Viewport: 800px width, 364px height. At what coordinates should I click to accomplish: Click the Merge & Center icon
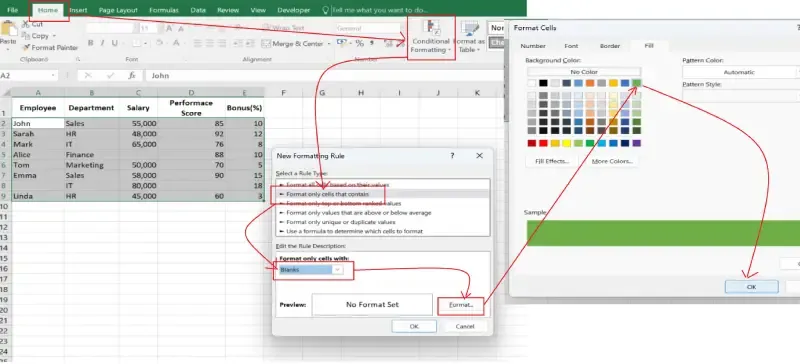tap(265, 44)
